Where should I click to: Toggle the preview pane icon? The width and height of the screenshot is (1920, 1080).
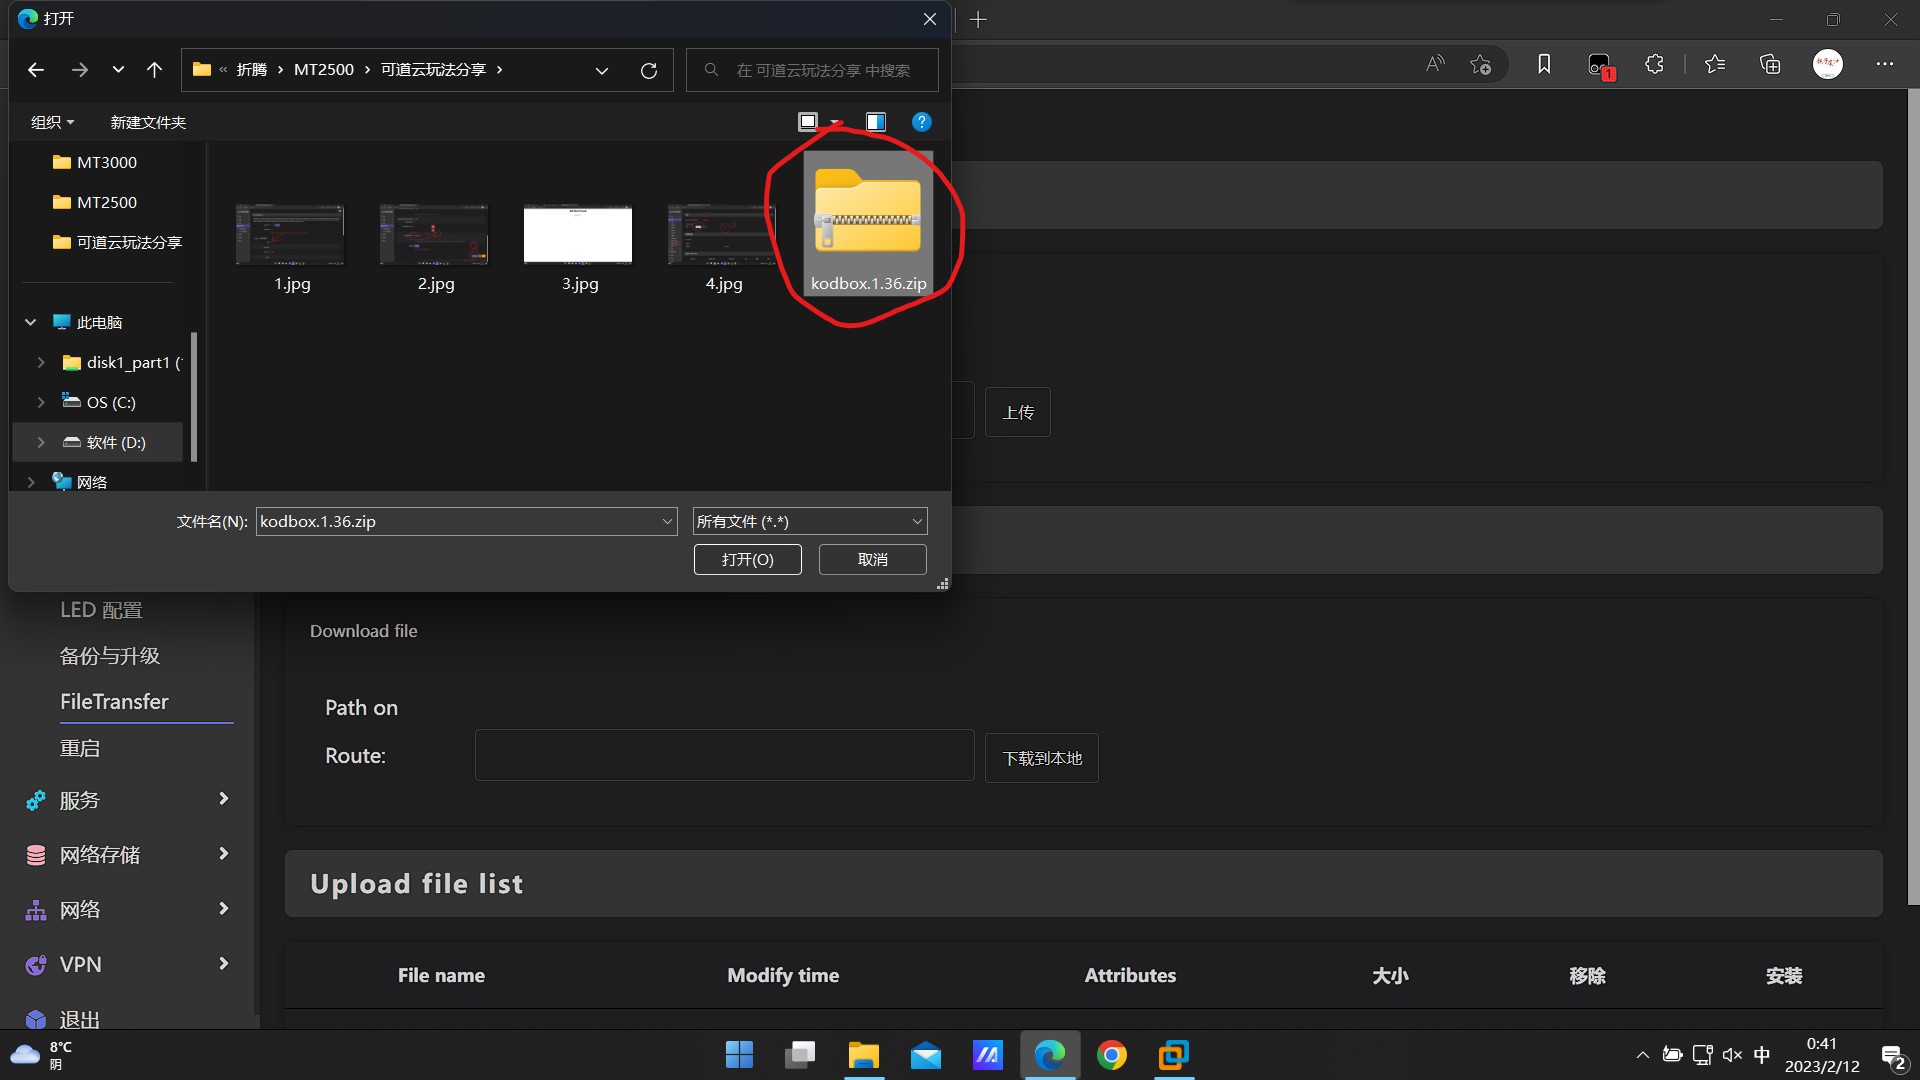(x=875, y=122)
